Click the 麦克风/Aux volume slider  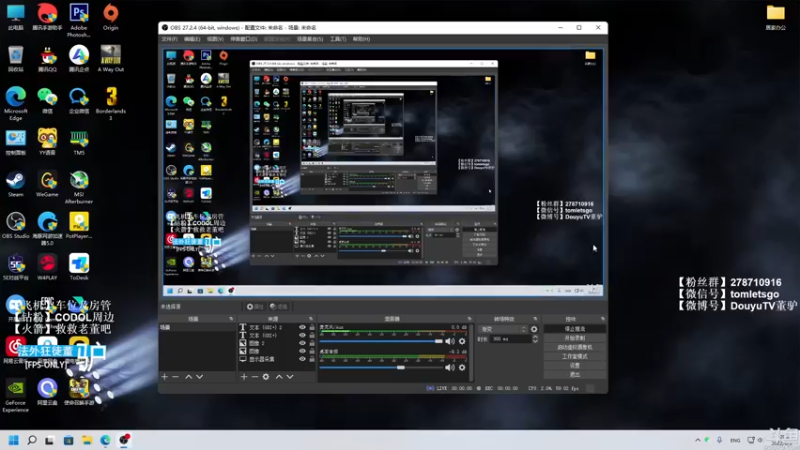(381, 341)
